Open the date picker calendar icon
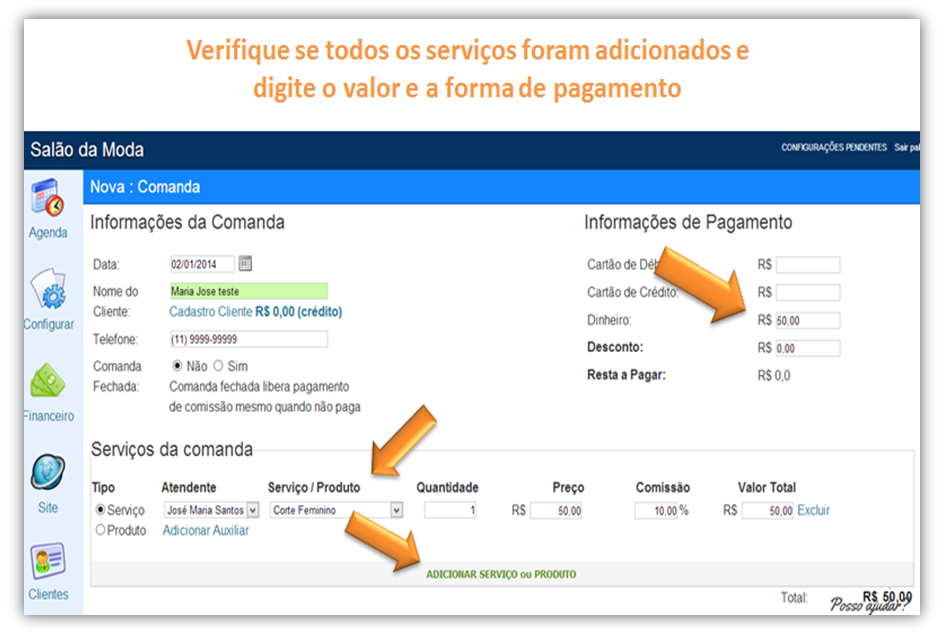The height and width of the screenshot is (635, 943). click(x=246, y=264)
